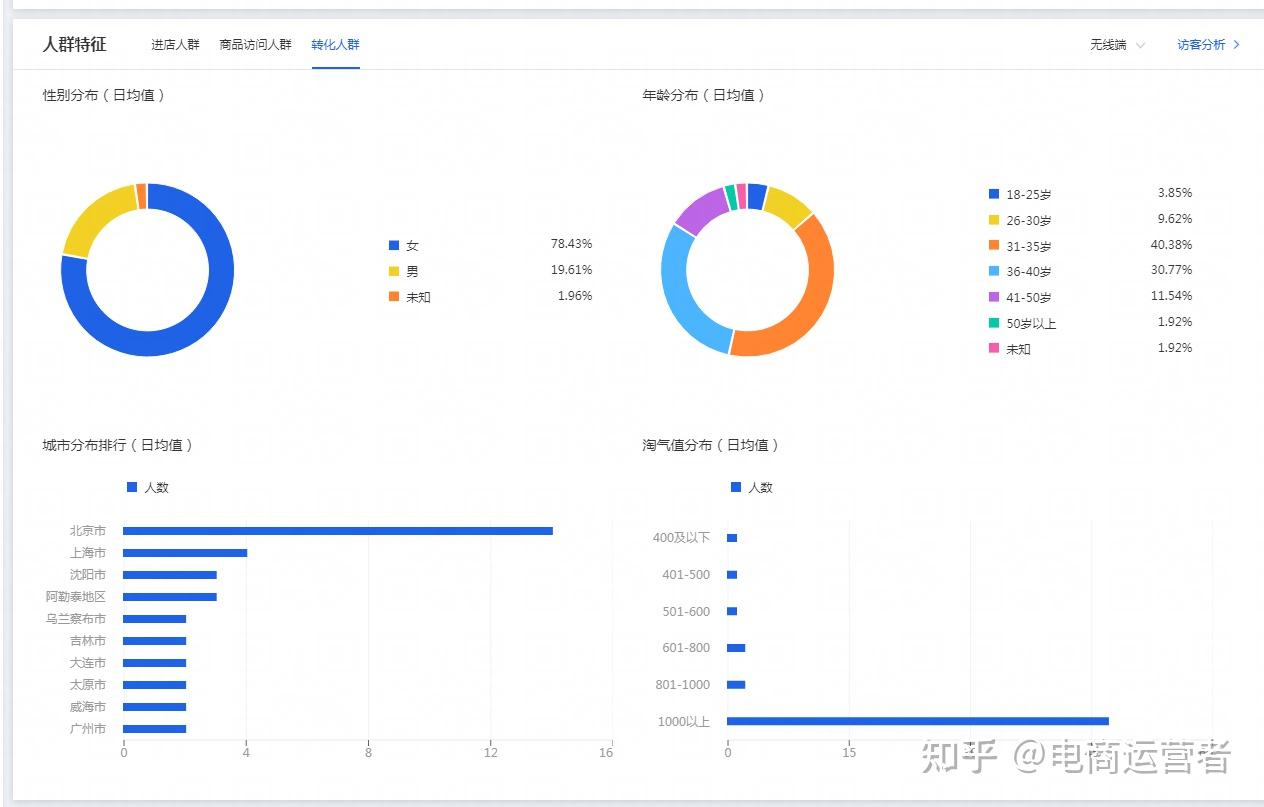Click the 601-800 bar
Viewport: 1264px width, 807px height.
736,648
